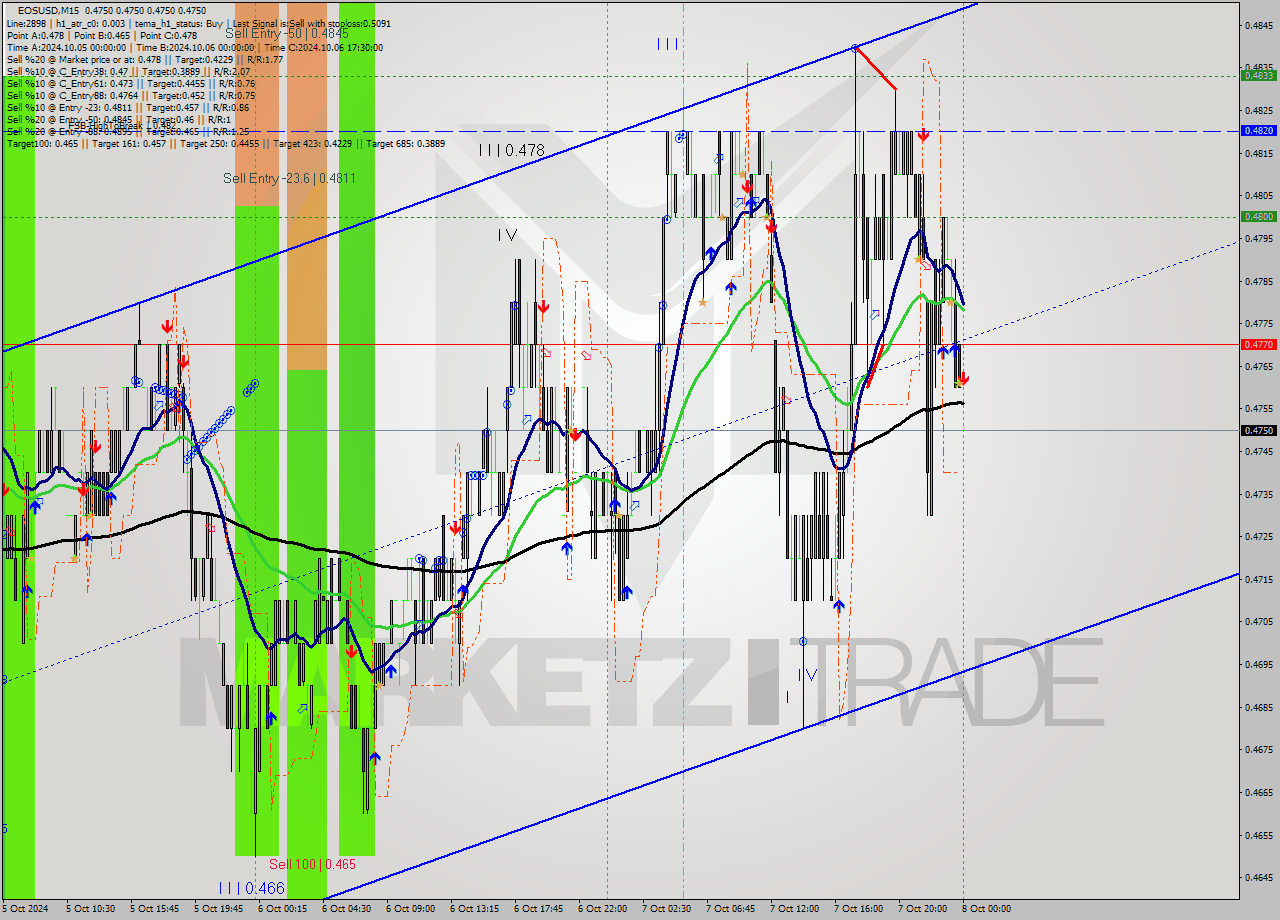The height and width of the screenshot is (920, 1280).
Task: Click the '5 Oct 15:45' time label
Action: [155, 909]
